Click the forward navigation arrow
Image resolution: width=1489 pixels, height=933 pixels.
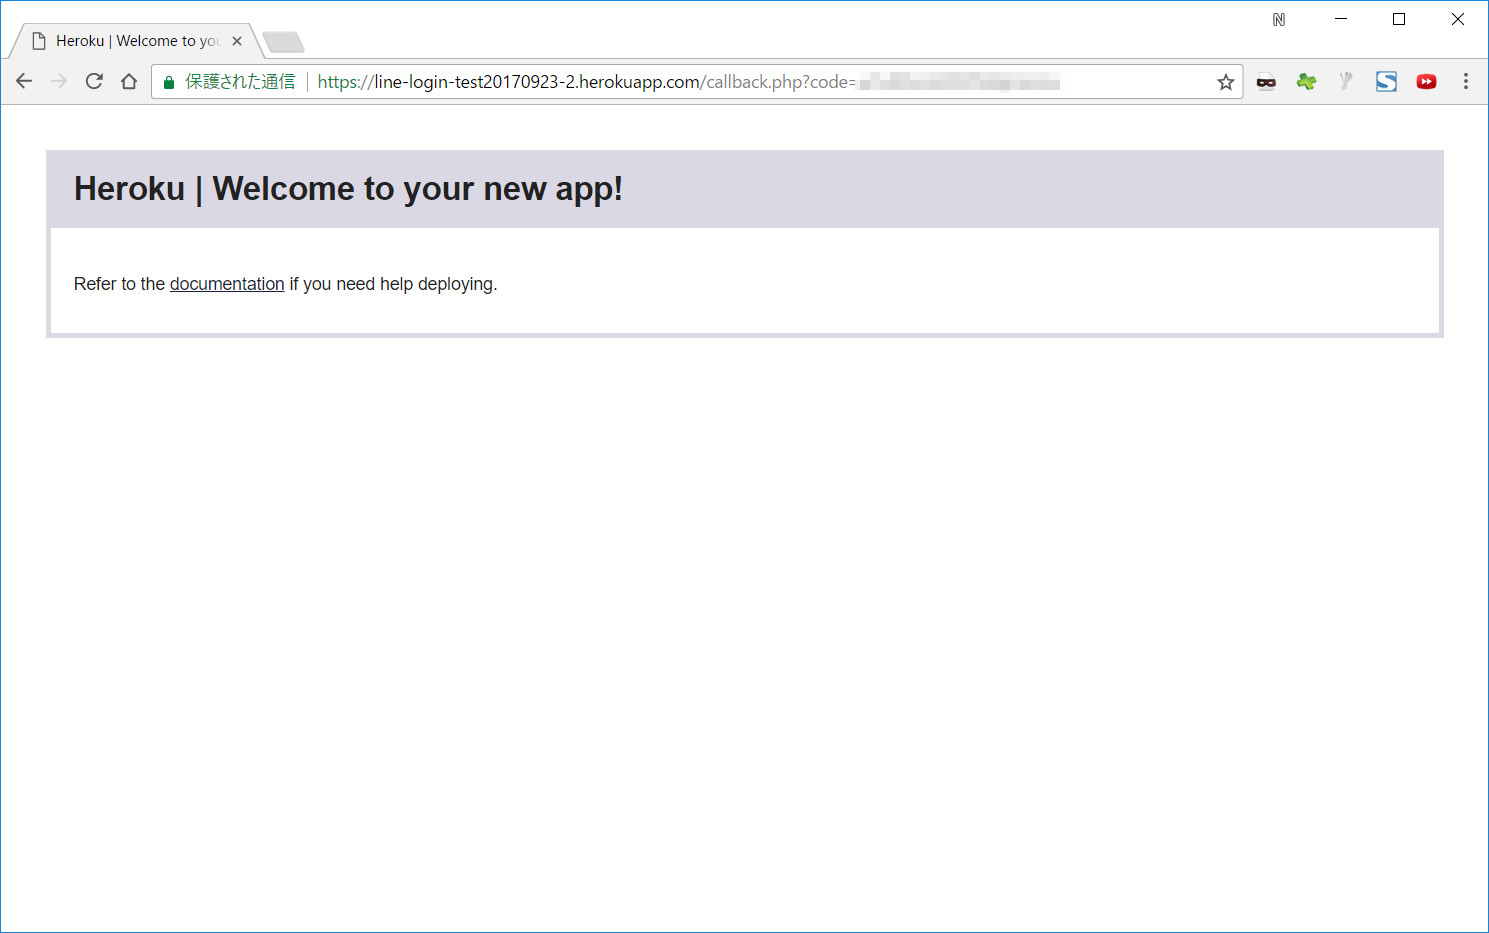(59, 82)
